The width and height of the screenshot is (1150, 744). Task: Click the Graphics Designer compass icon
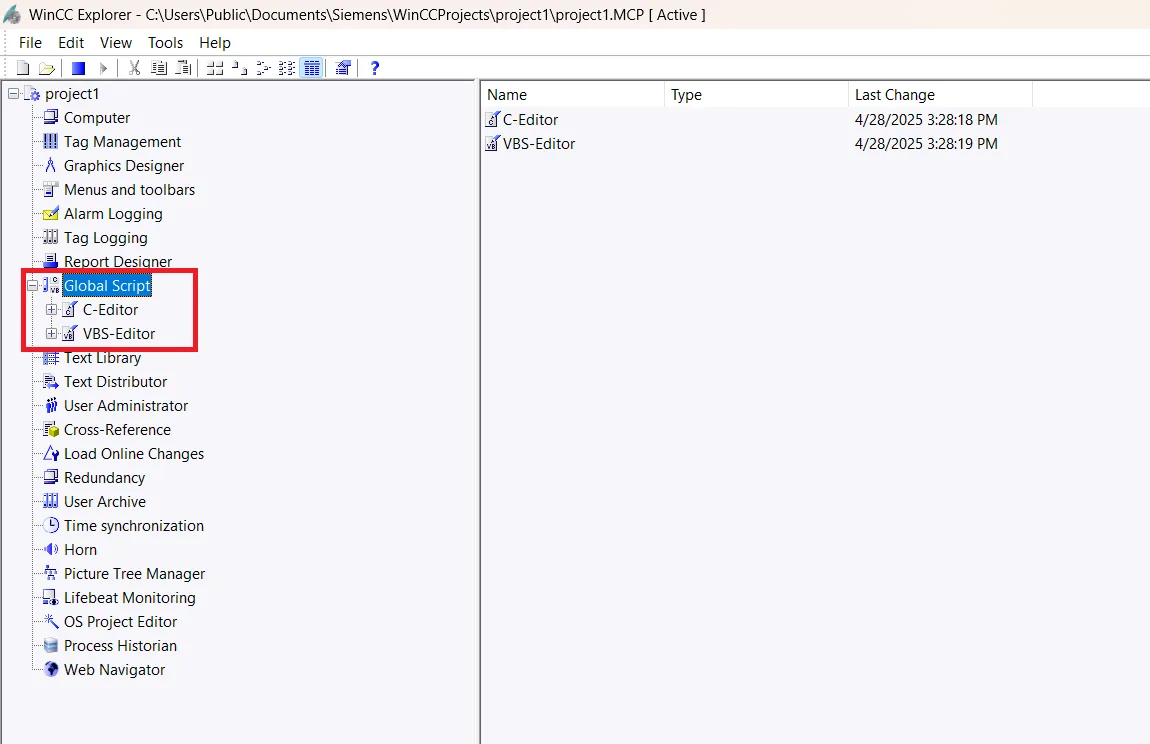[51, 166]
